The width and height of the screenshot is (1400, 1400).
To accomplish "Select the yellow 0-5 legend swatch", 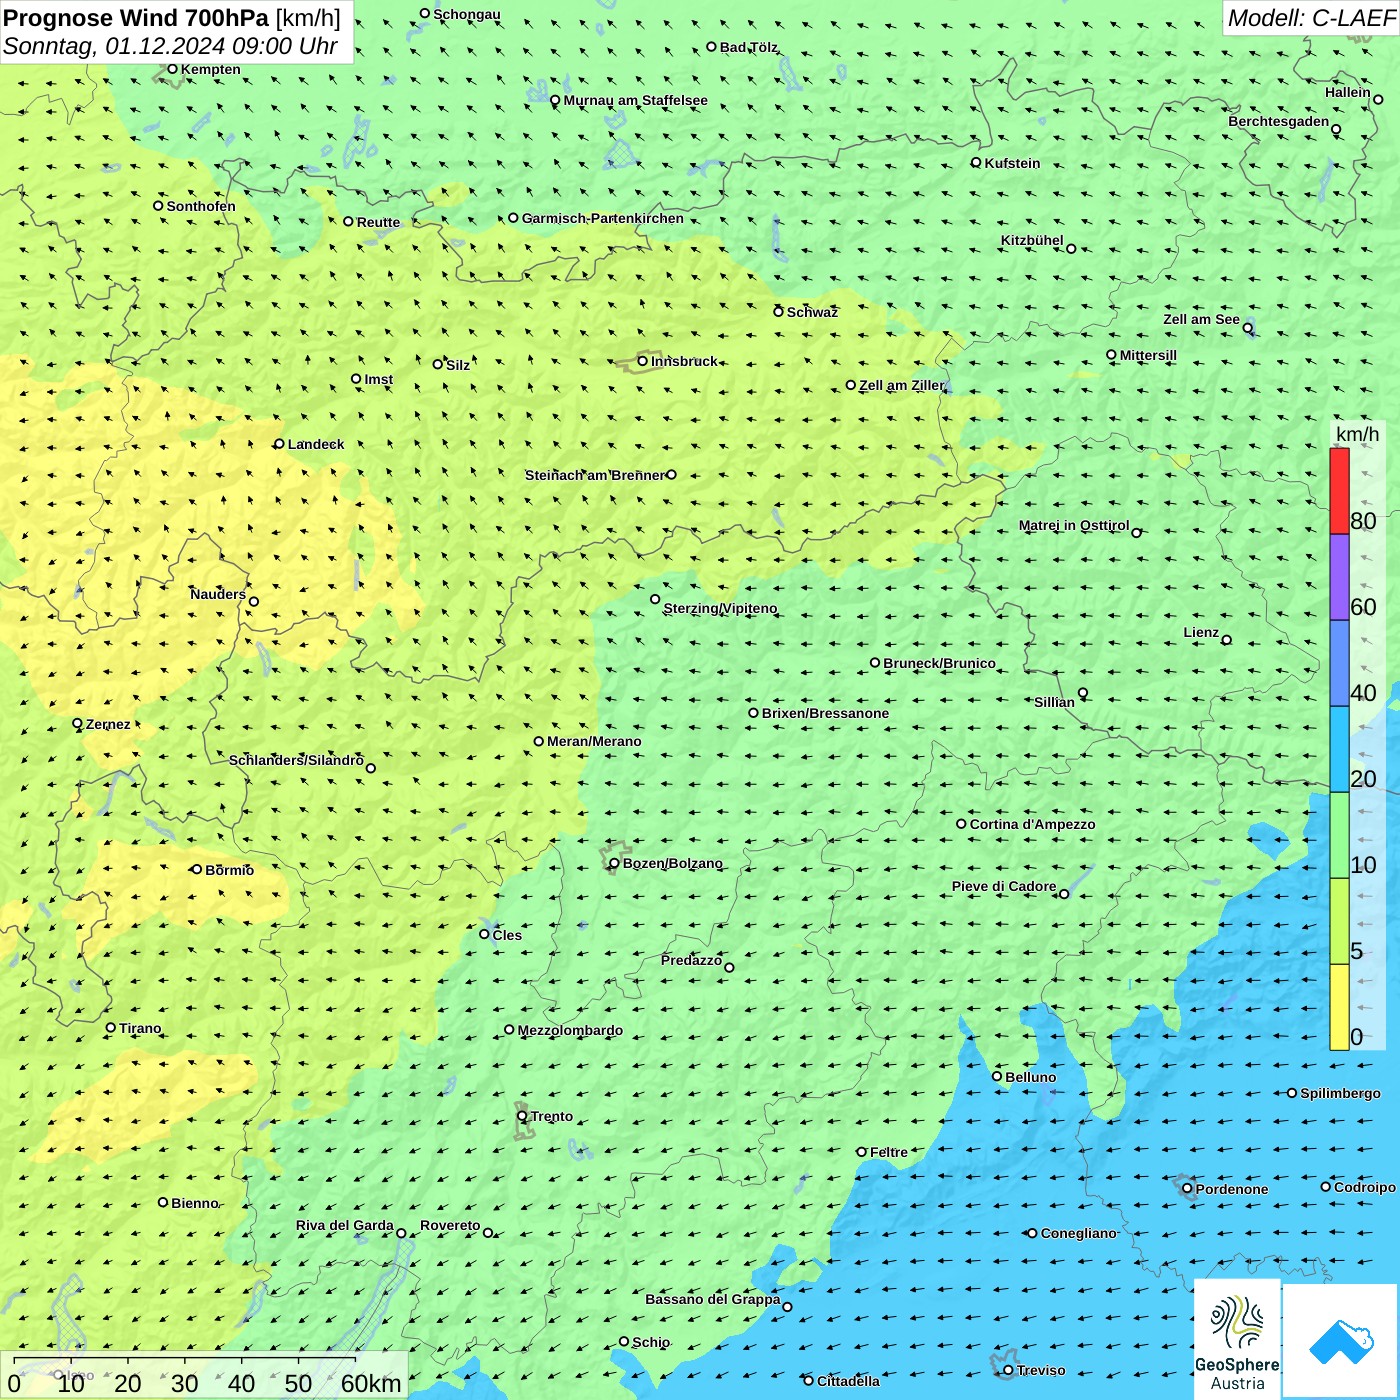I will pyautogui.click(x=1339, y=1007).
